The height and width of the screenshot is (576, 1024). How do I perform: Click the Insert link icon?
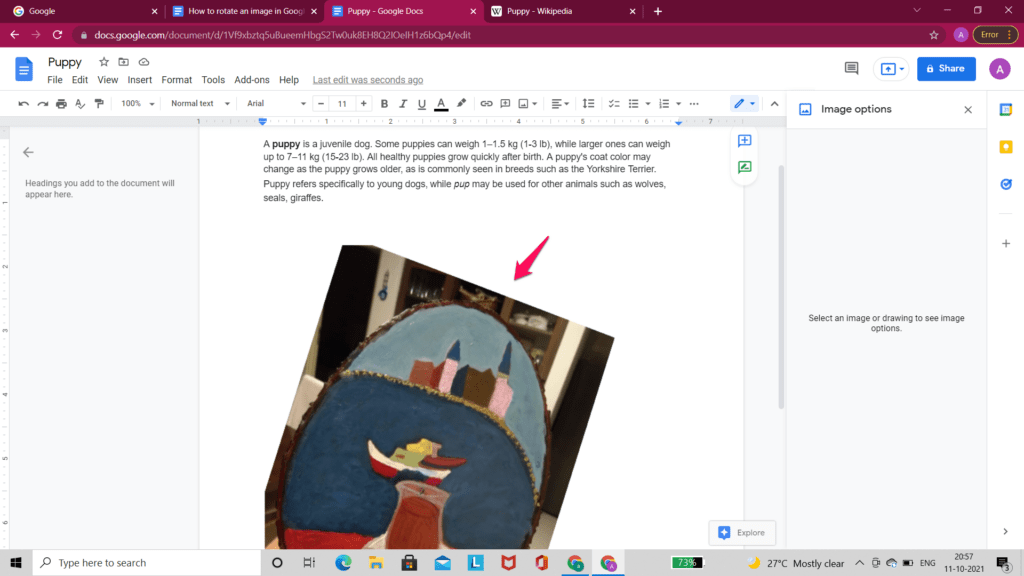[x=485, y=103]
